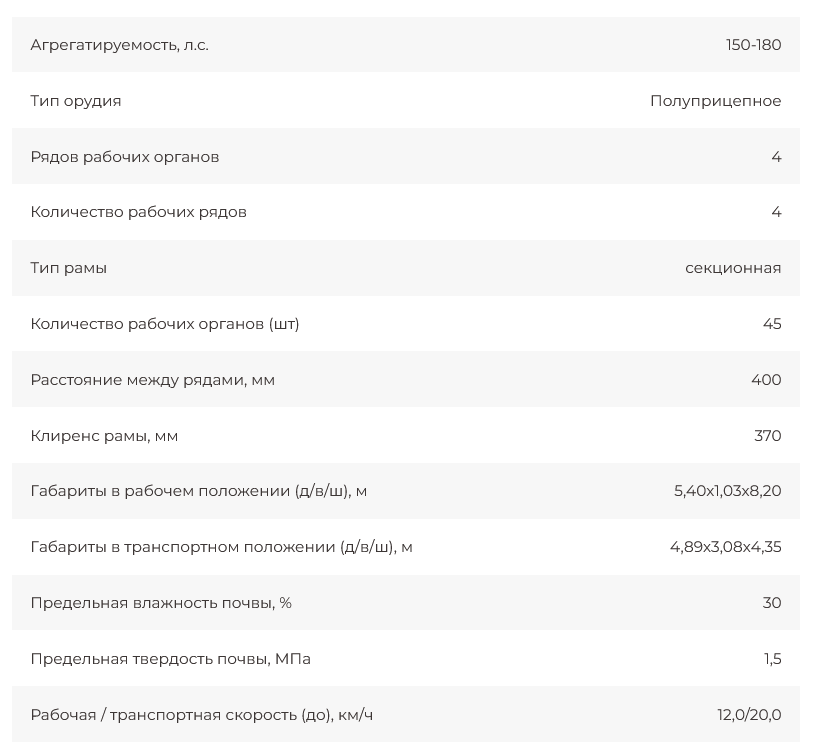Select the 150-180 horsepower value

coord(753,45)
